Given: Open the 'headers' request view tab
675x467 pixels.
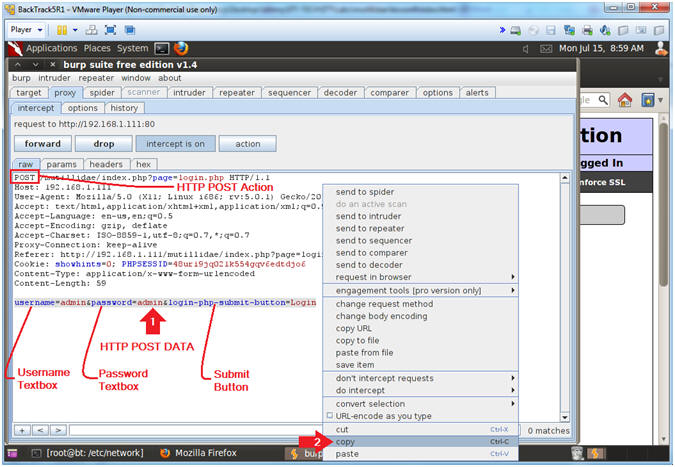Looking at the screenshot, I should [x=106, y=164].
